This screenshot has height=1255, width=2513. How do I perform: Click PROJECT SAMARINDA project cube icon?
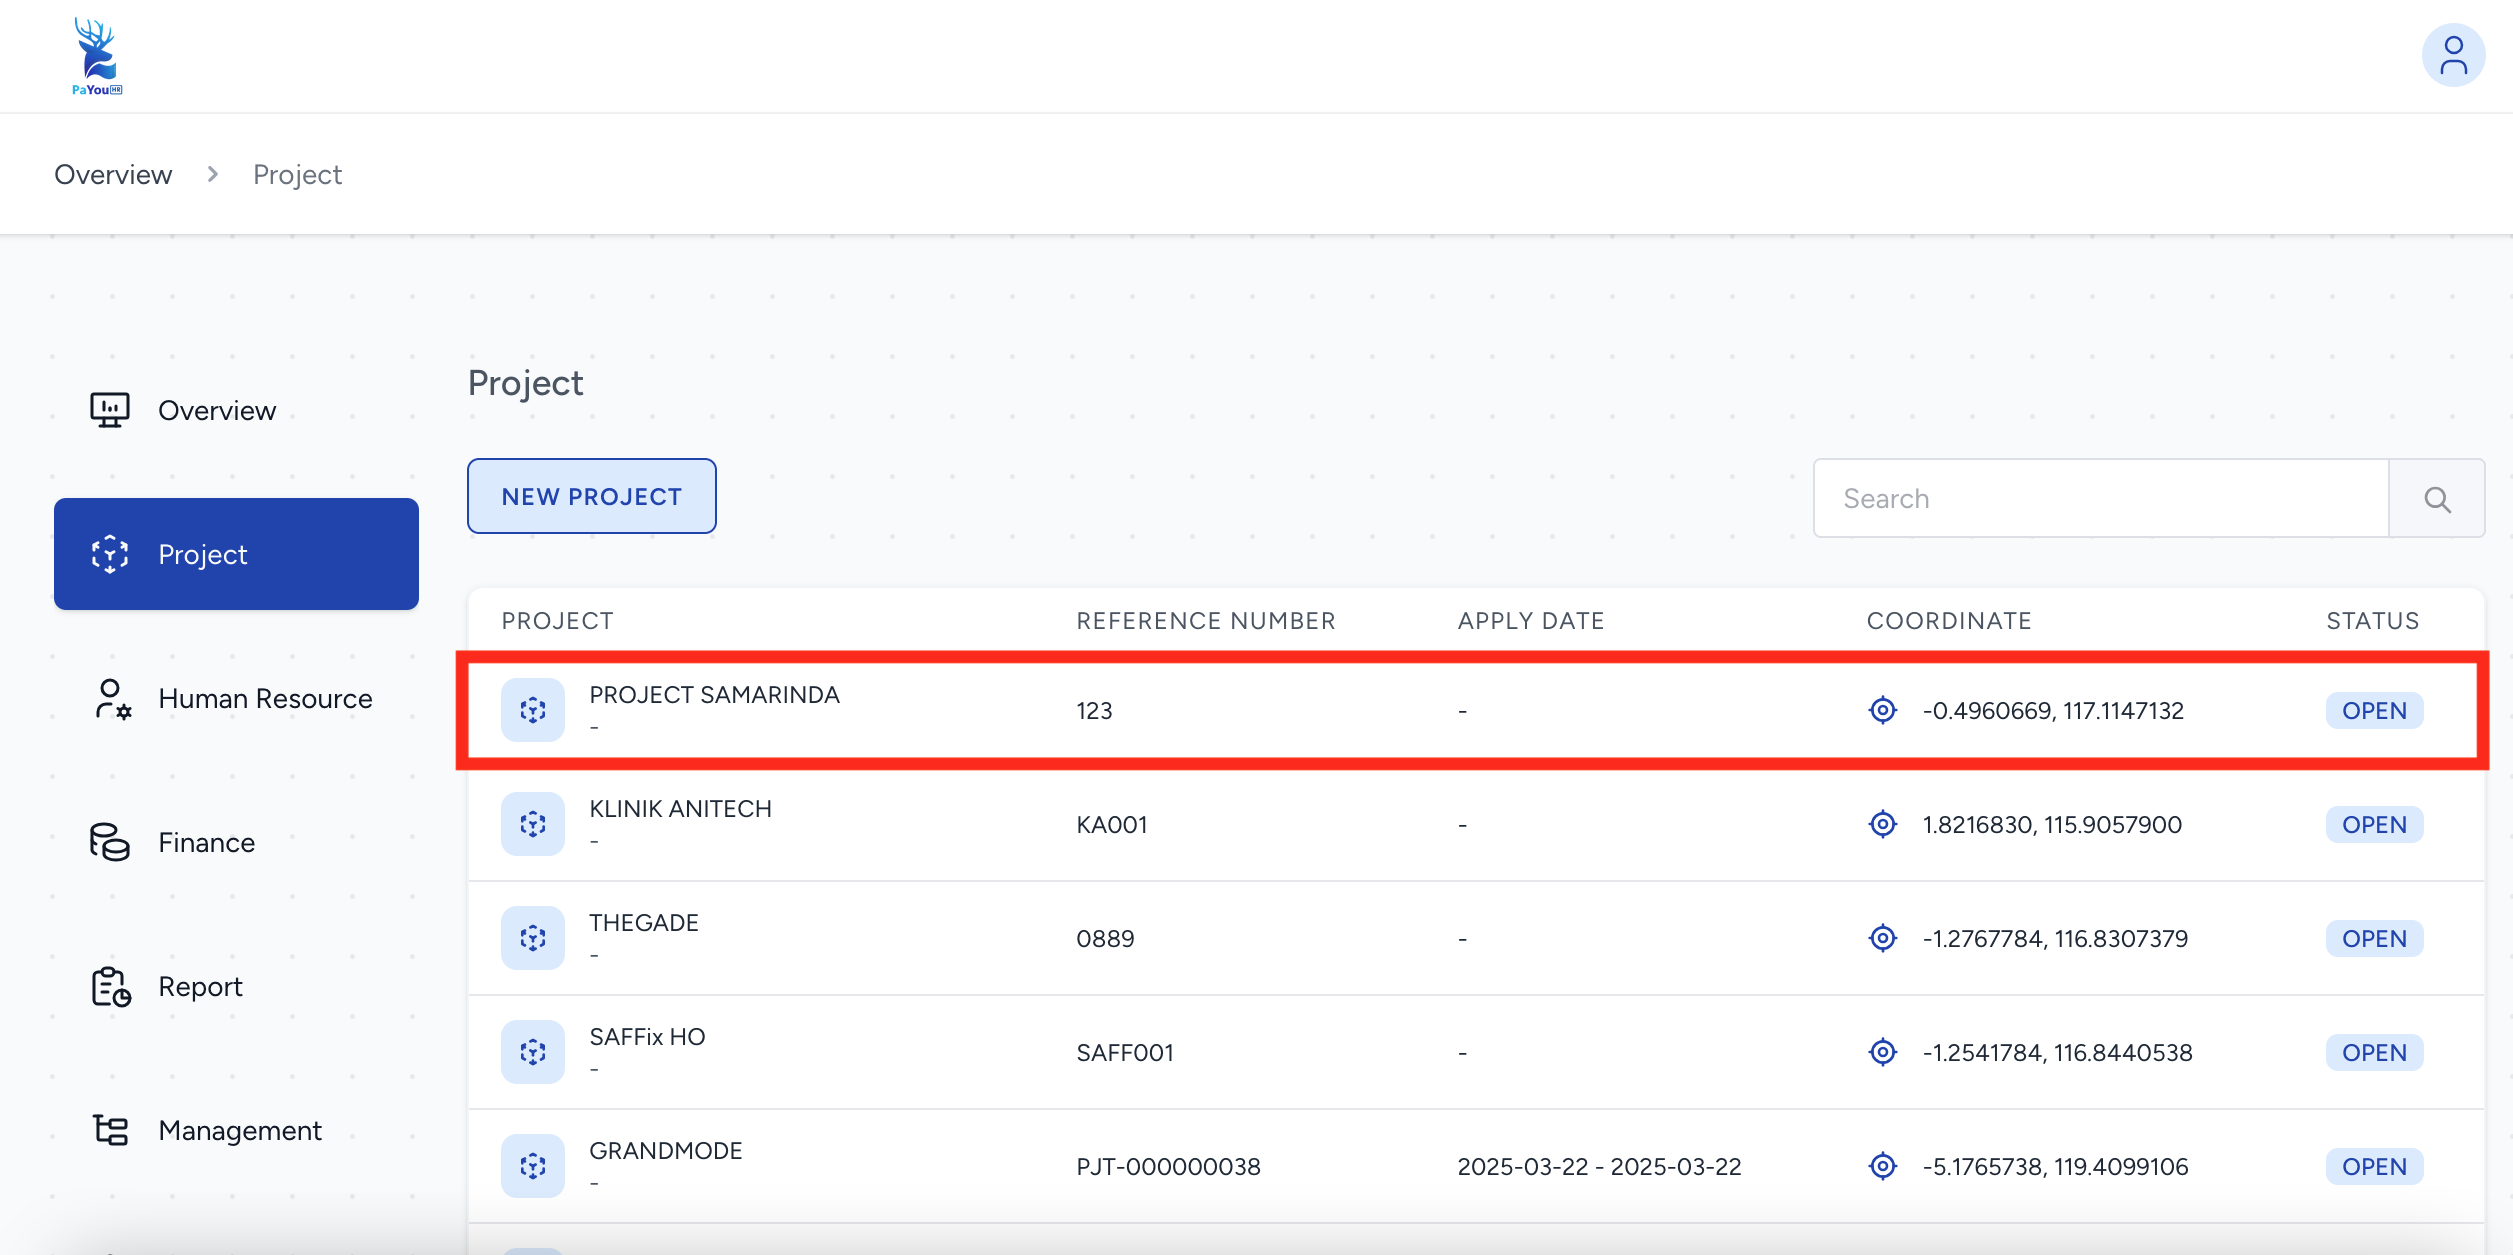533,710
